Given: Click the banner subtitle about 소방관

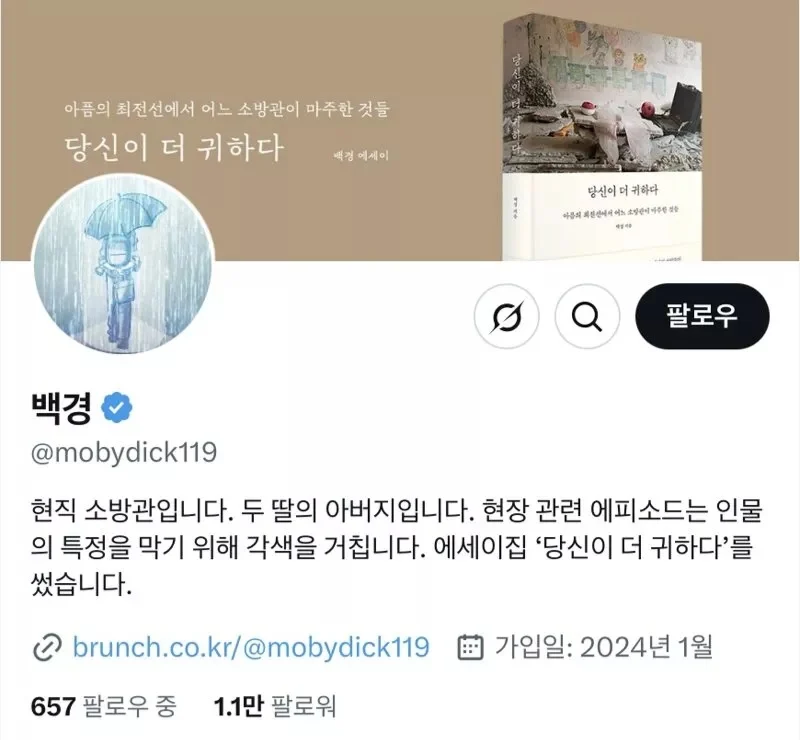Looking at the screenshot, I should pos(227,109).
